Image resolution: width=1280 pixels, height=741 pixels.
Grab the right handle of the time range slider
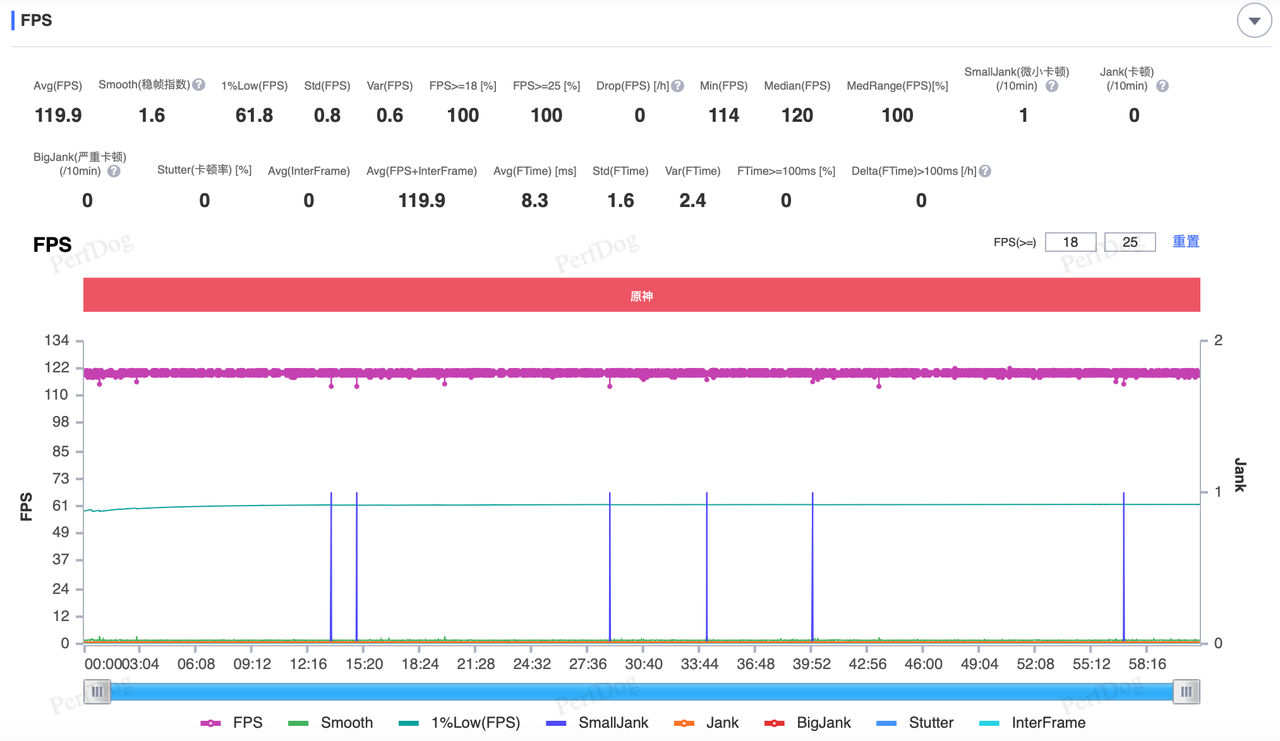click(x=1186, y=691)
